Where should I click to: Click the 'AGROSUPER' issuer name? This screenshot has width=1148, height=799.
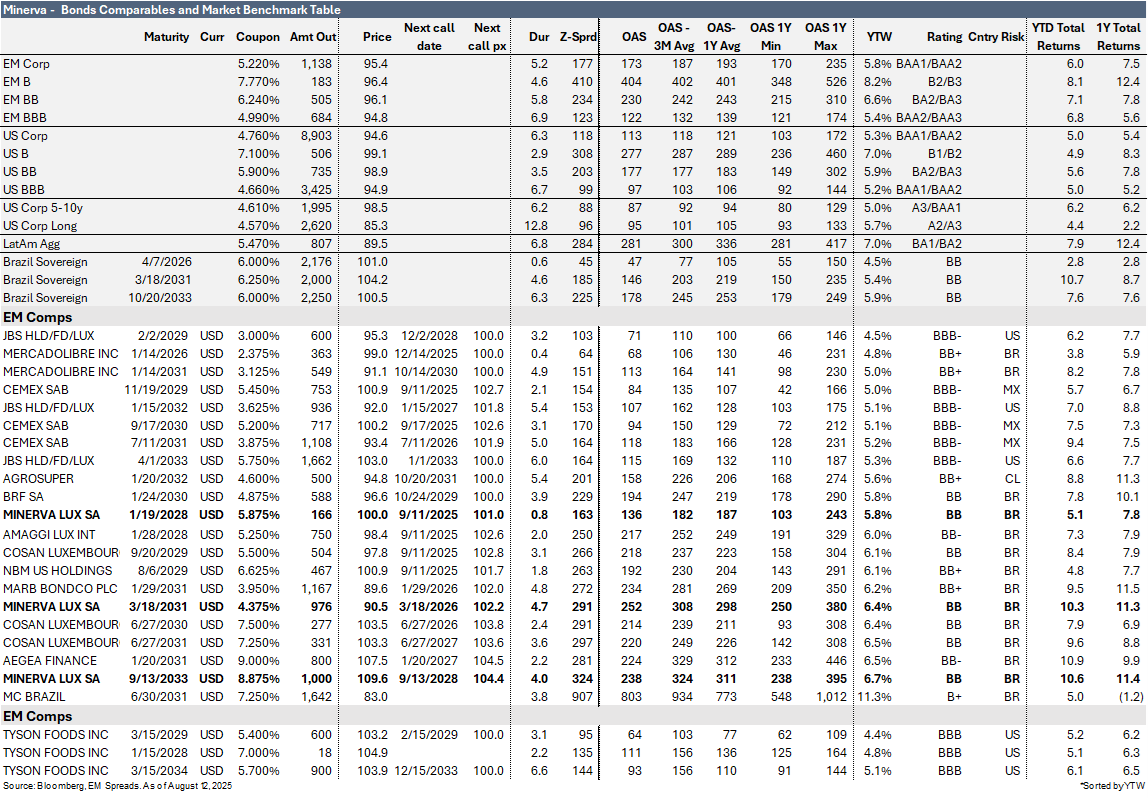point(38,479)
